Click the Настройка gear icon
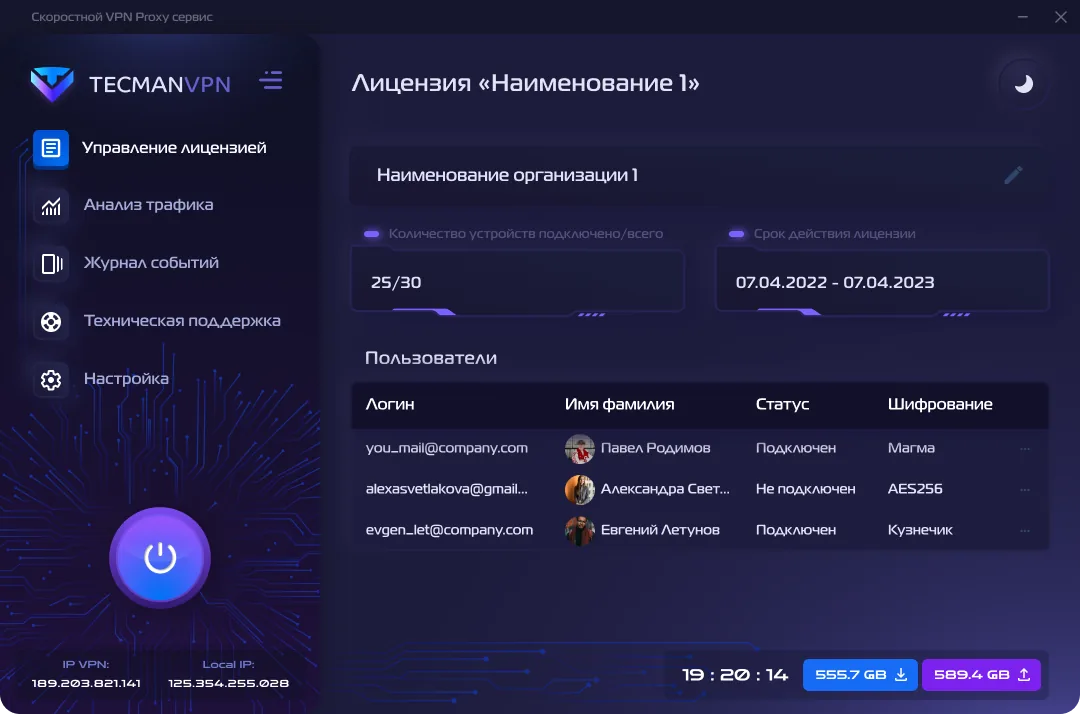 [51, 379]
